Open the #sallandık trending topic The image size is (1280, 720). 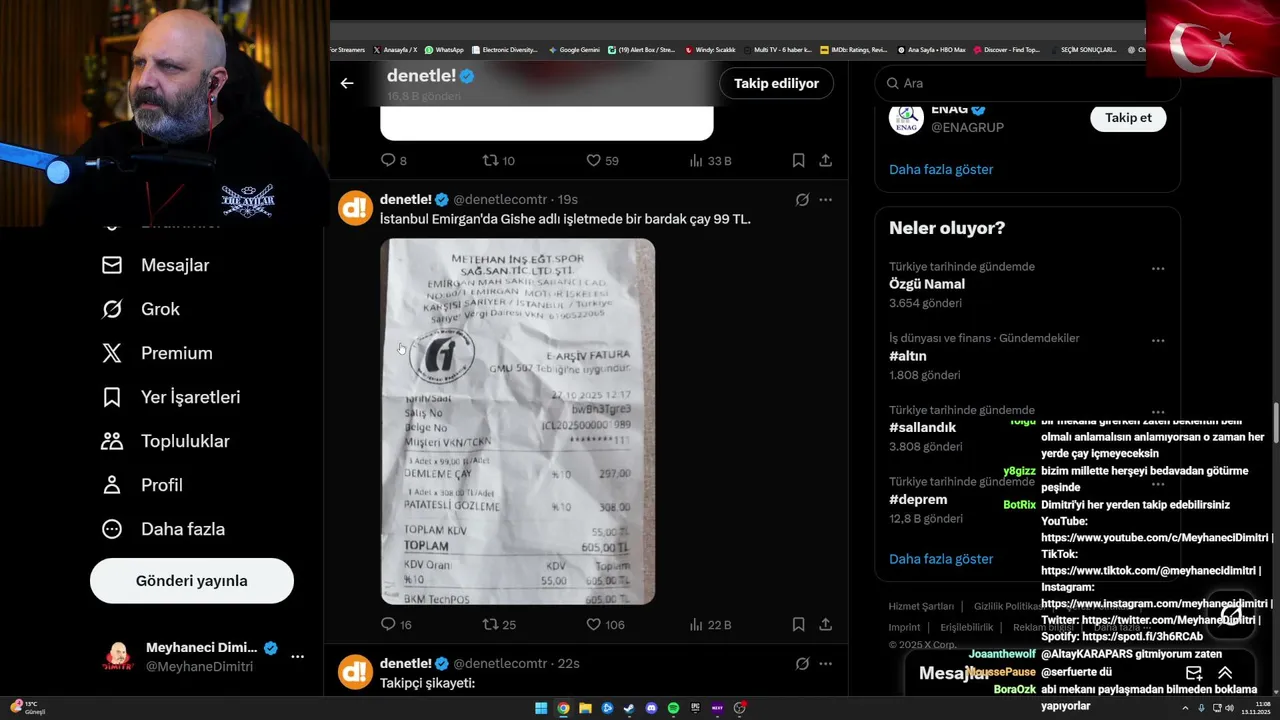click(922, 427)
